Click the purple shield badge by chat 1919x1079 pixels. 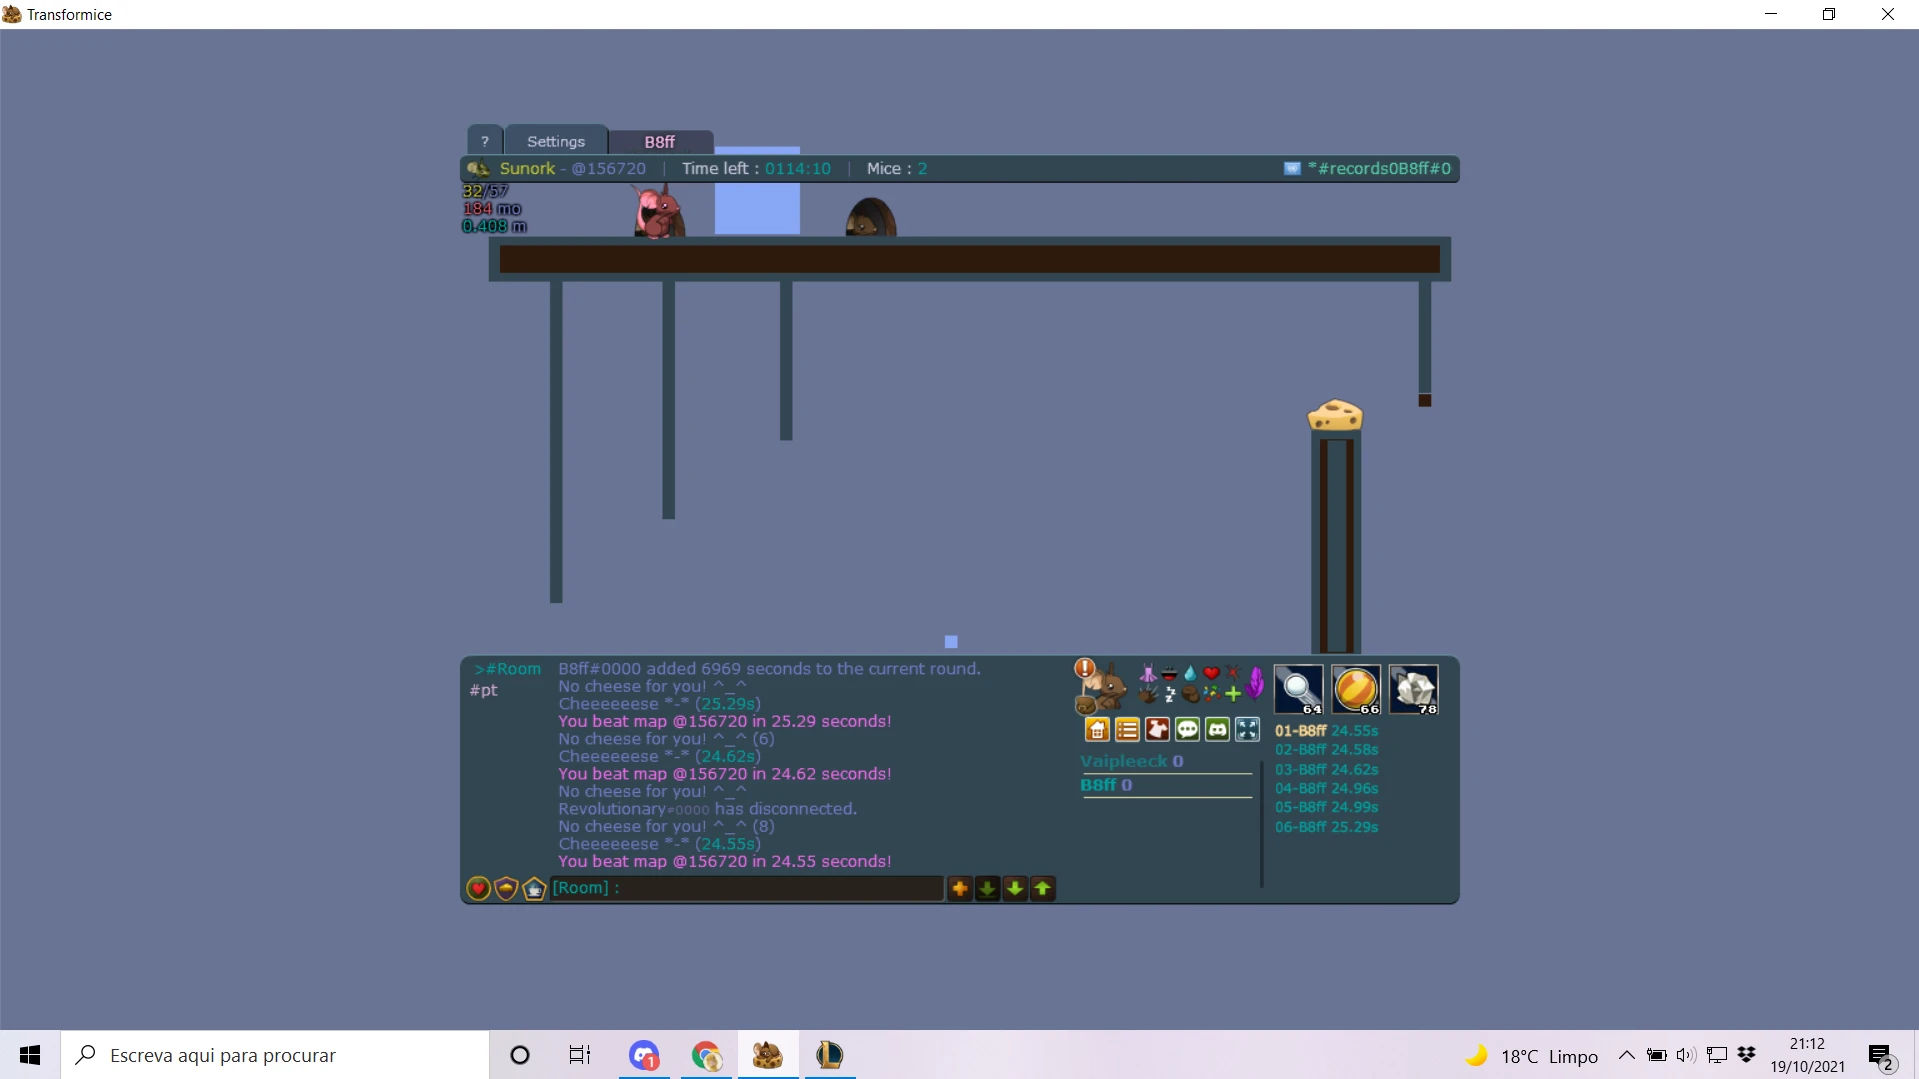click(506, 888)
